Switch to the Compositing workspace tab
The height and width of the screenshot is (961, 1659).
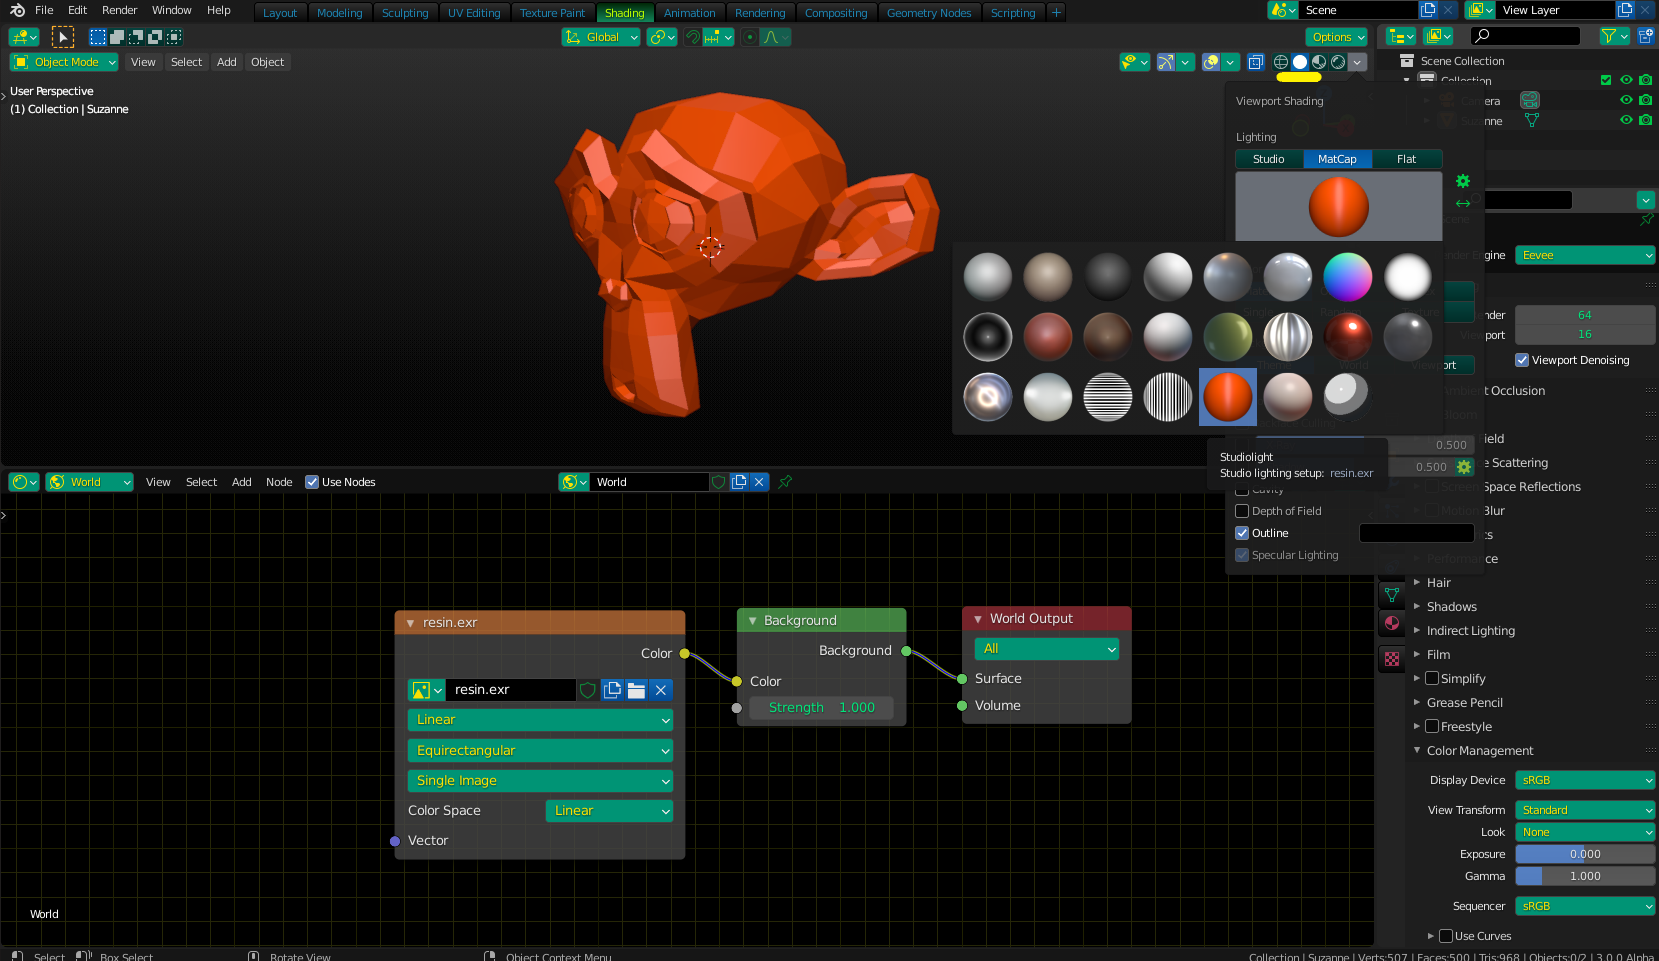(x=836, y=13)
